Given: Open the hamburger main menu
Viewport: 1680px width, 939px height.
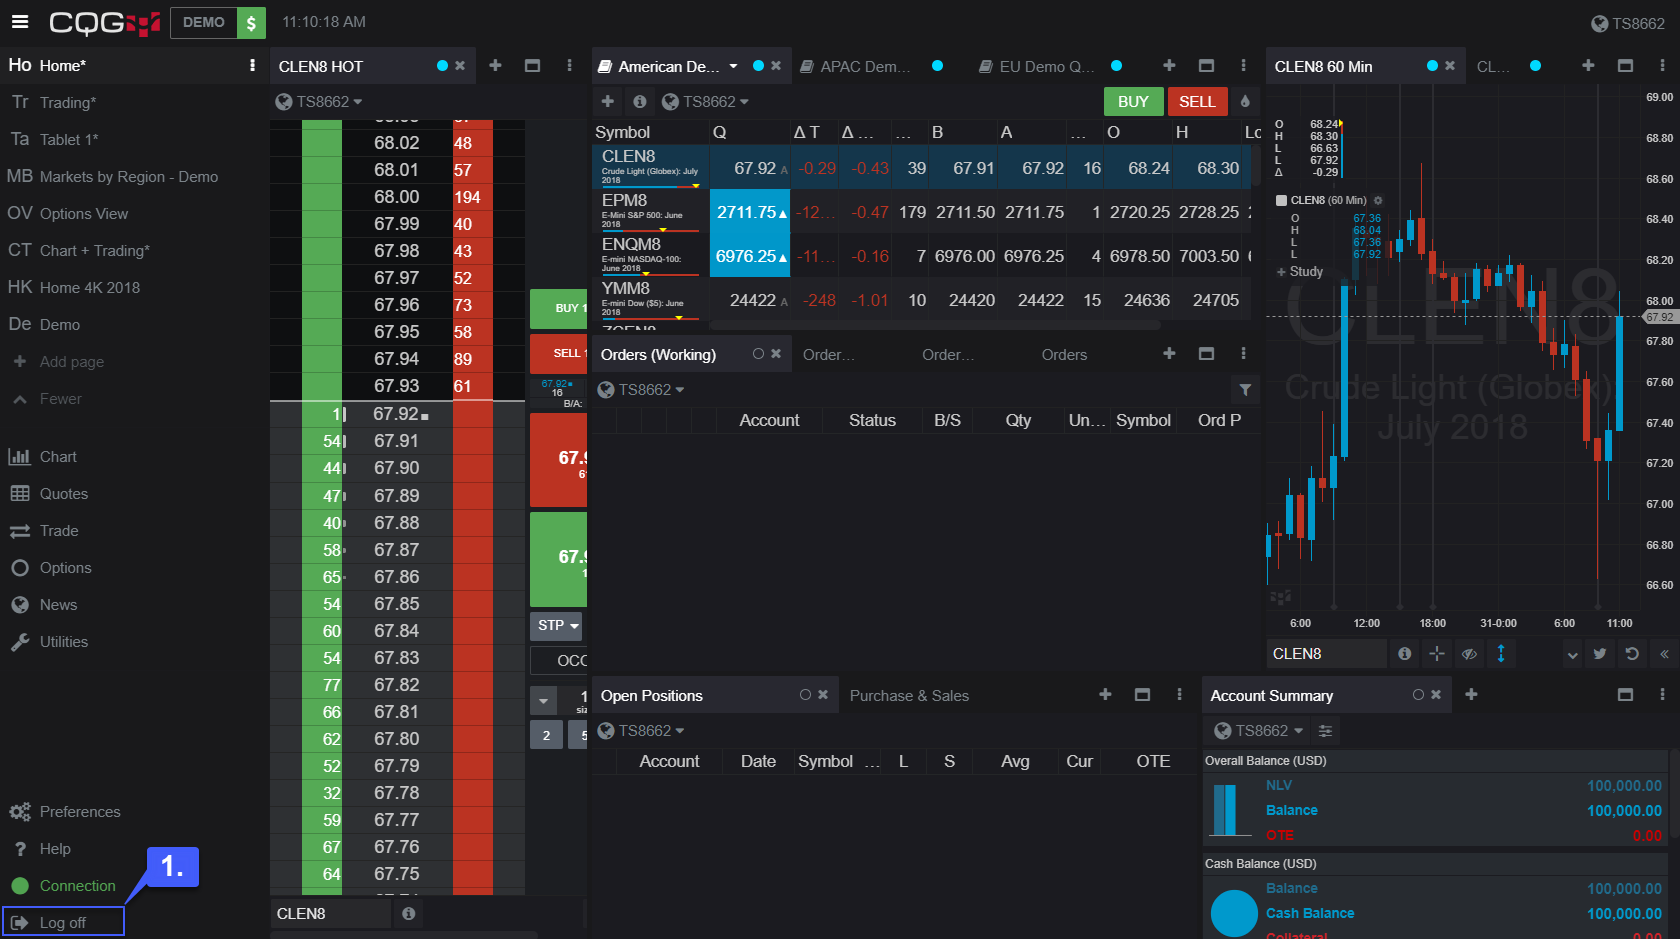Looking at the screenshot, I should click(20, 21).
